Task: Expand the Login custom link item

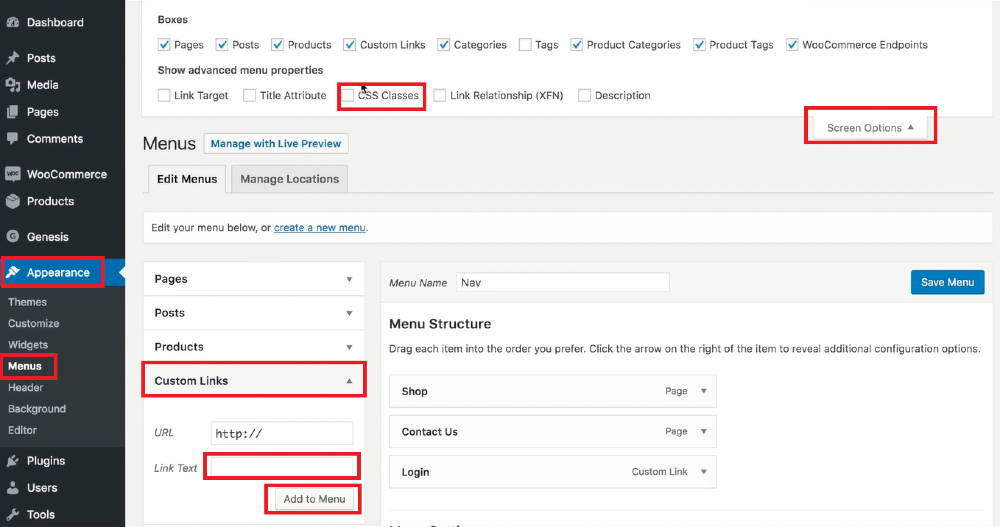Action: pyautogui.click(x=704, y=472)
